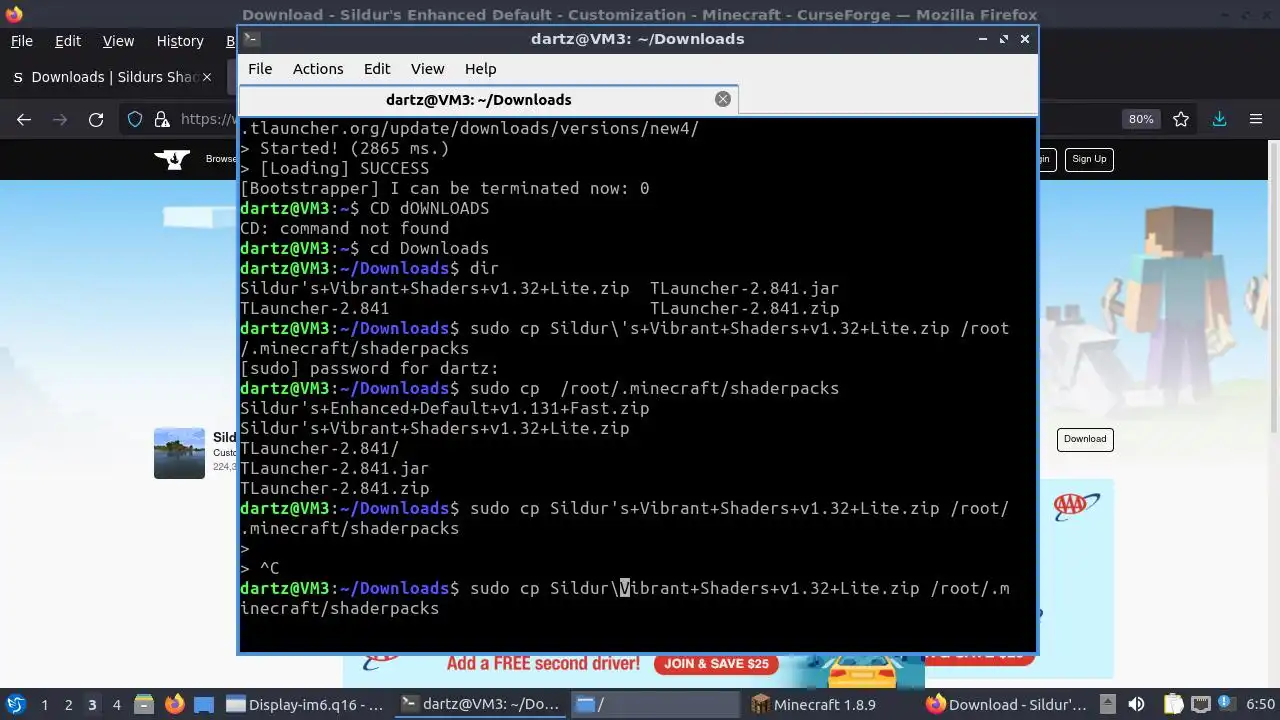
Task: Switch to the Display-im6.q16 taskbar window
Action: (305, 704)
